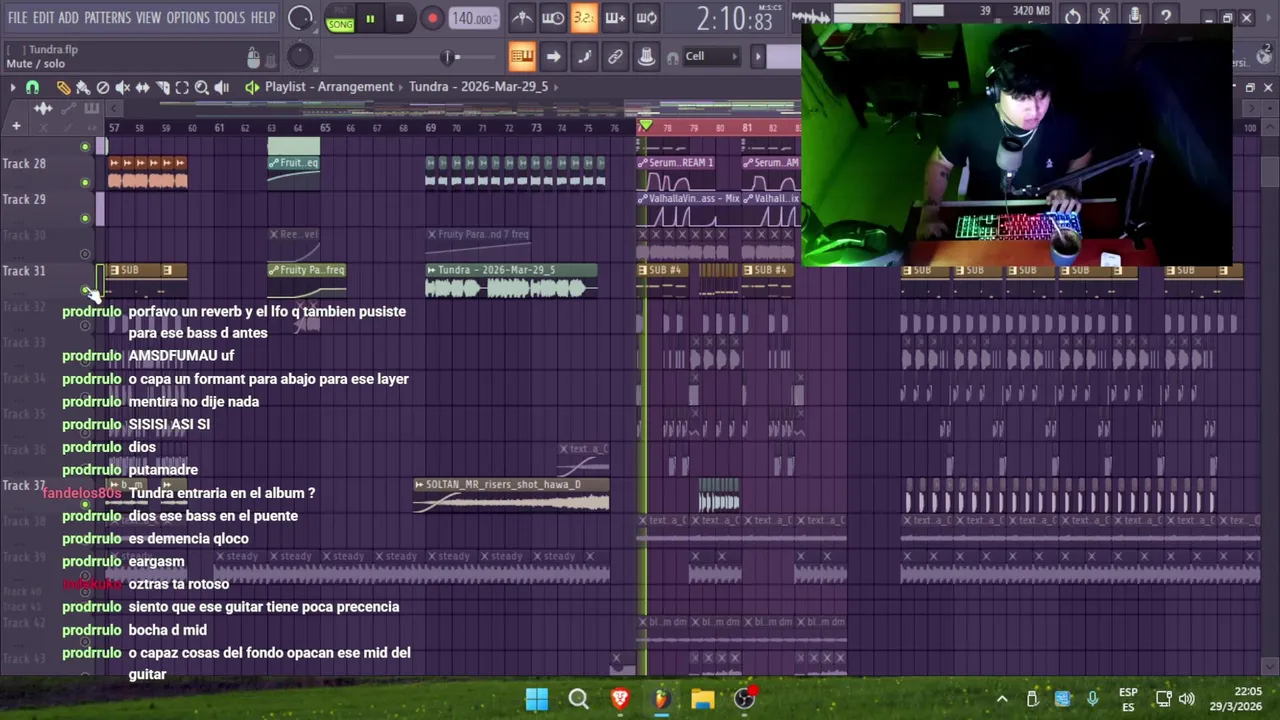1280x720 pixels.
Task: Add a new track with the plus icon
Action: (x=16, y=126)
